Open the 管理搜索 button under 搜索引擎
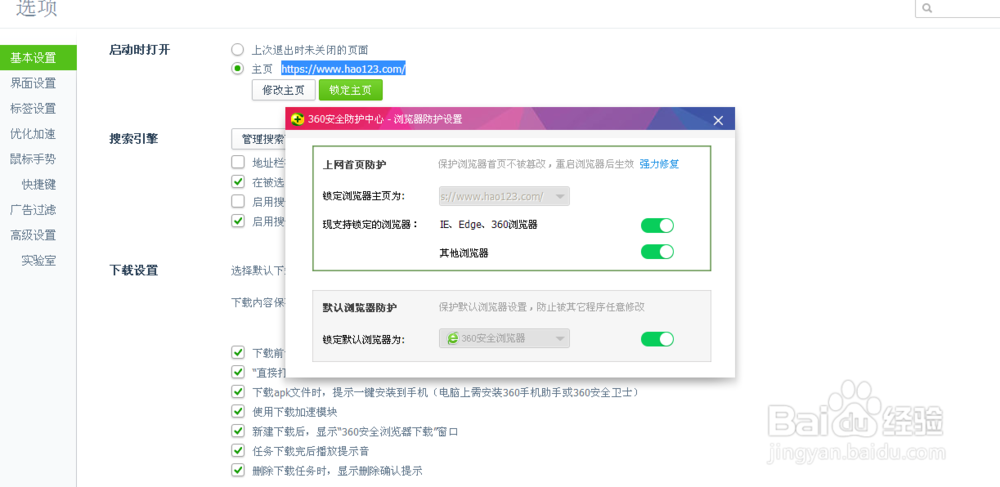 click(258, 139)
